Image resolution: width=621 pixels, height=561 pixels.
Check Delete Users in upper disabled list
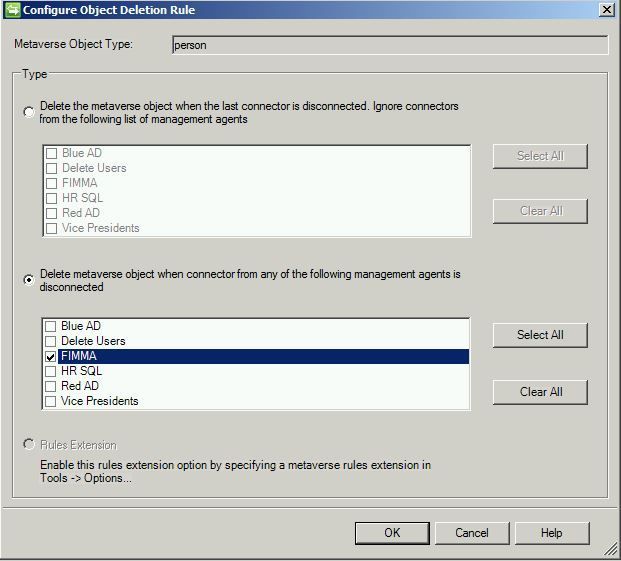click(x=51, y=168)
